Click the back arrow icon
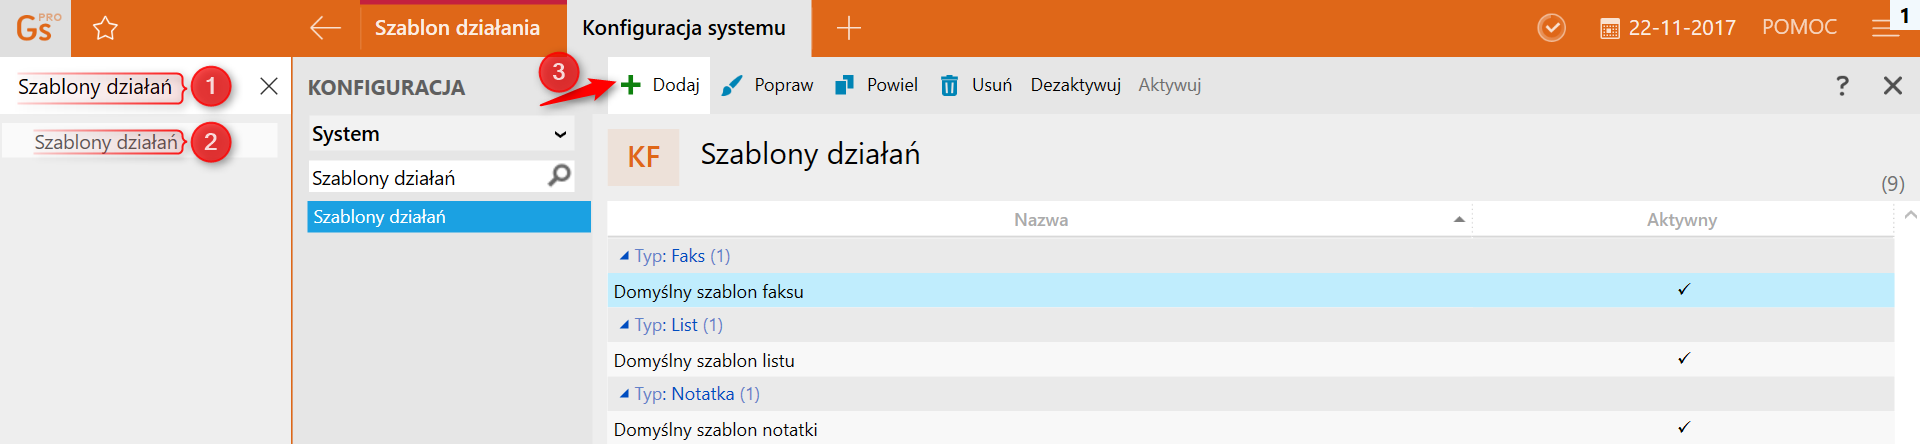Image resolution: width=1920 pixels, height=444 pixels. pyautogui.click(x=325, y=28)
